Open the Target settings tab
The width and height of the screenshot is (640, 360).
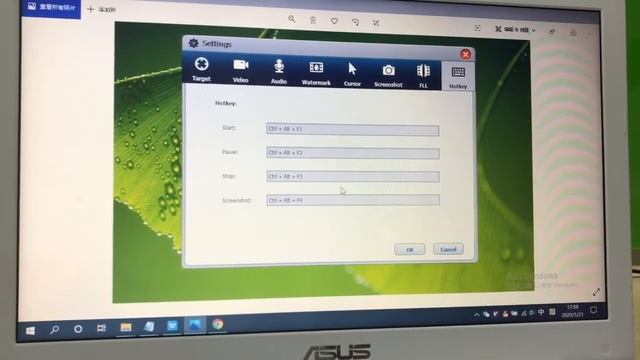[x=202, y=69]
